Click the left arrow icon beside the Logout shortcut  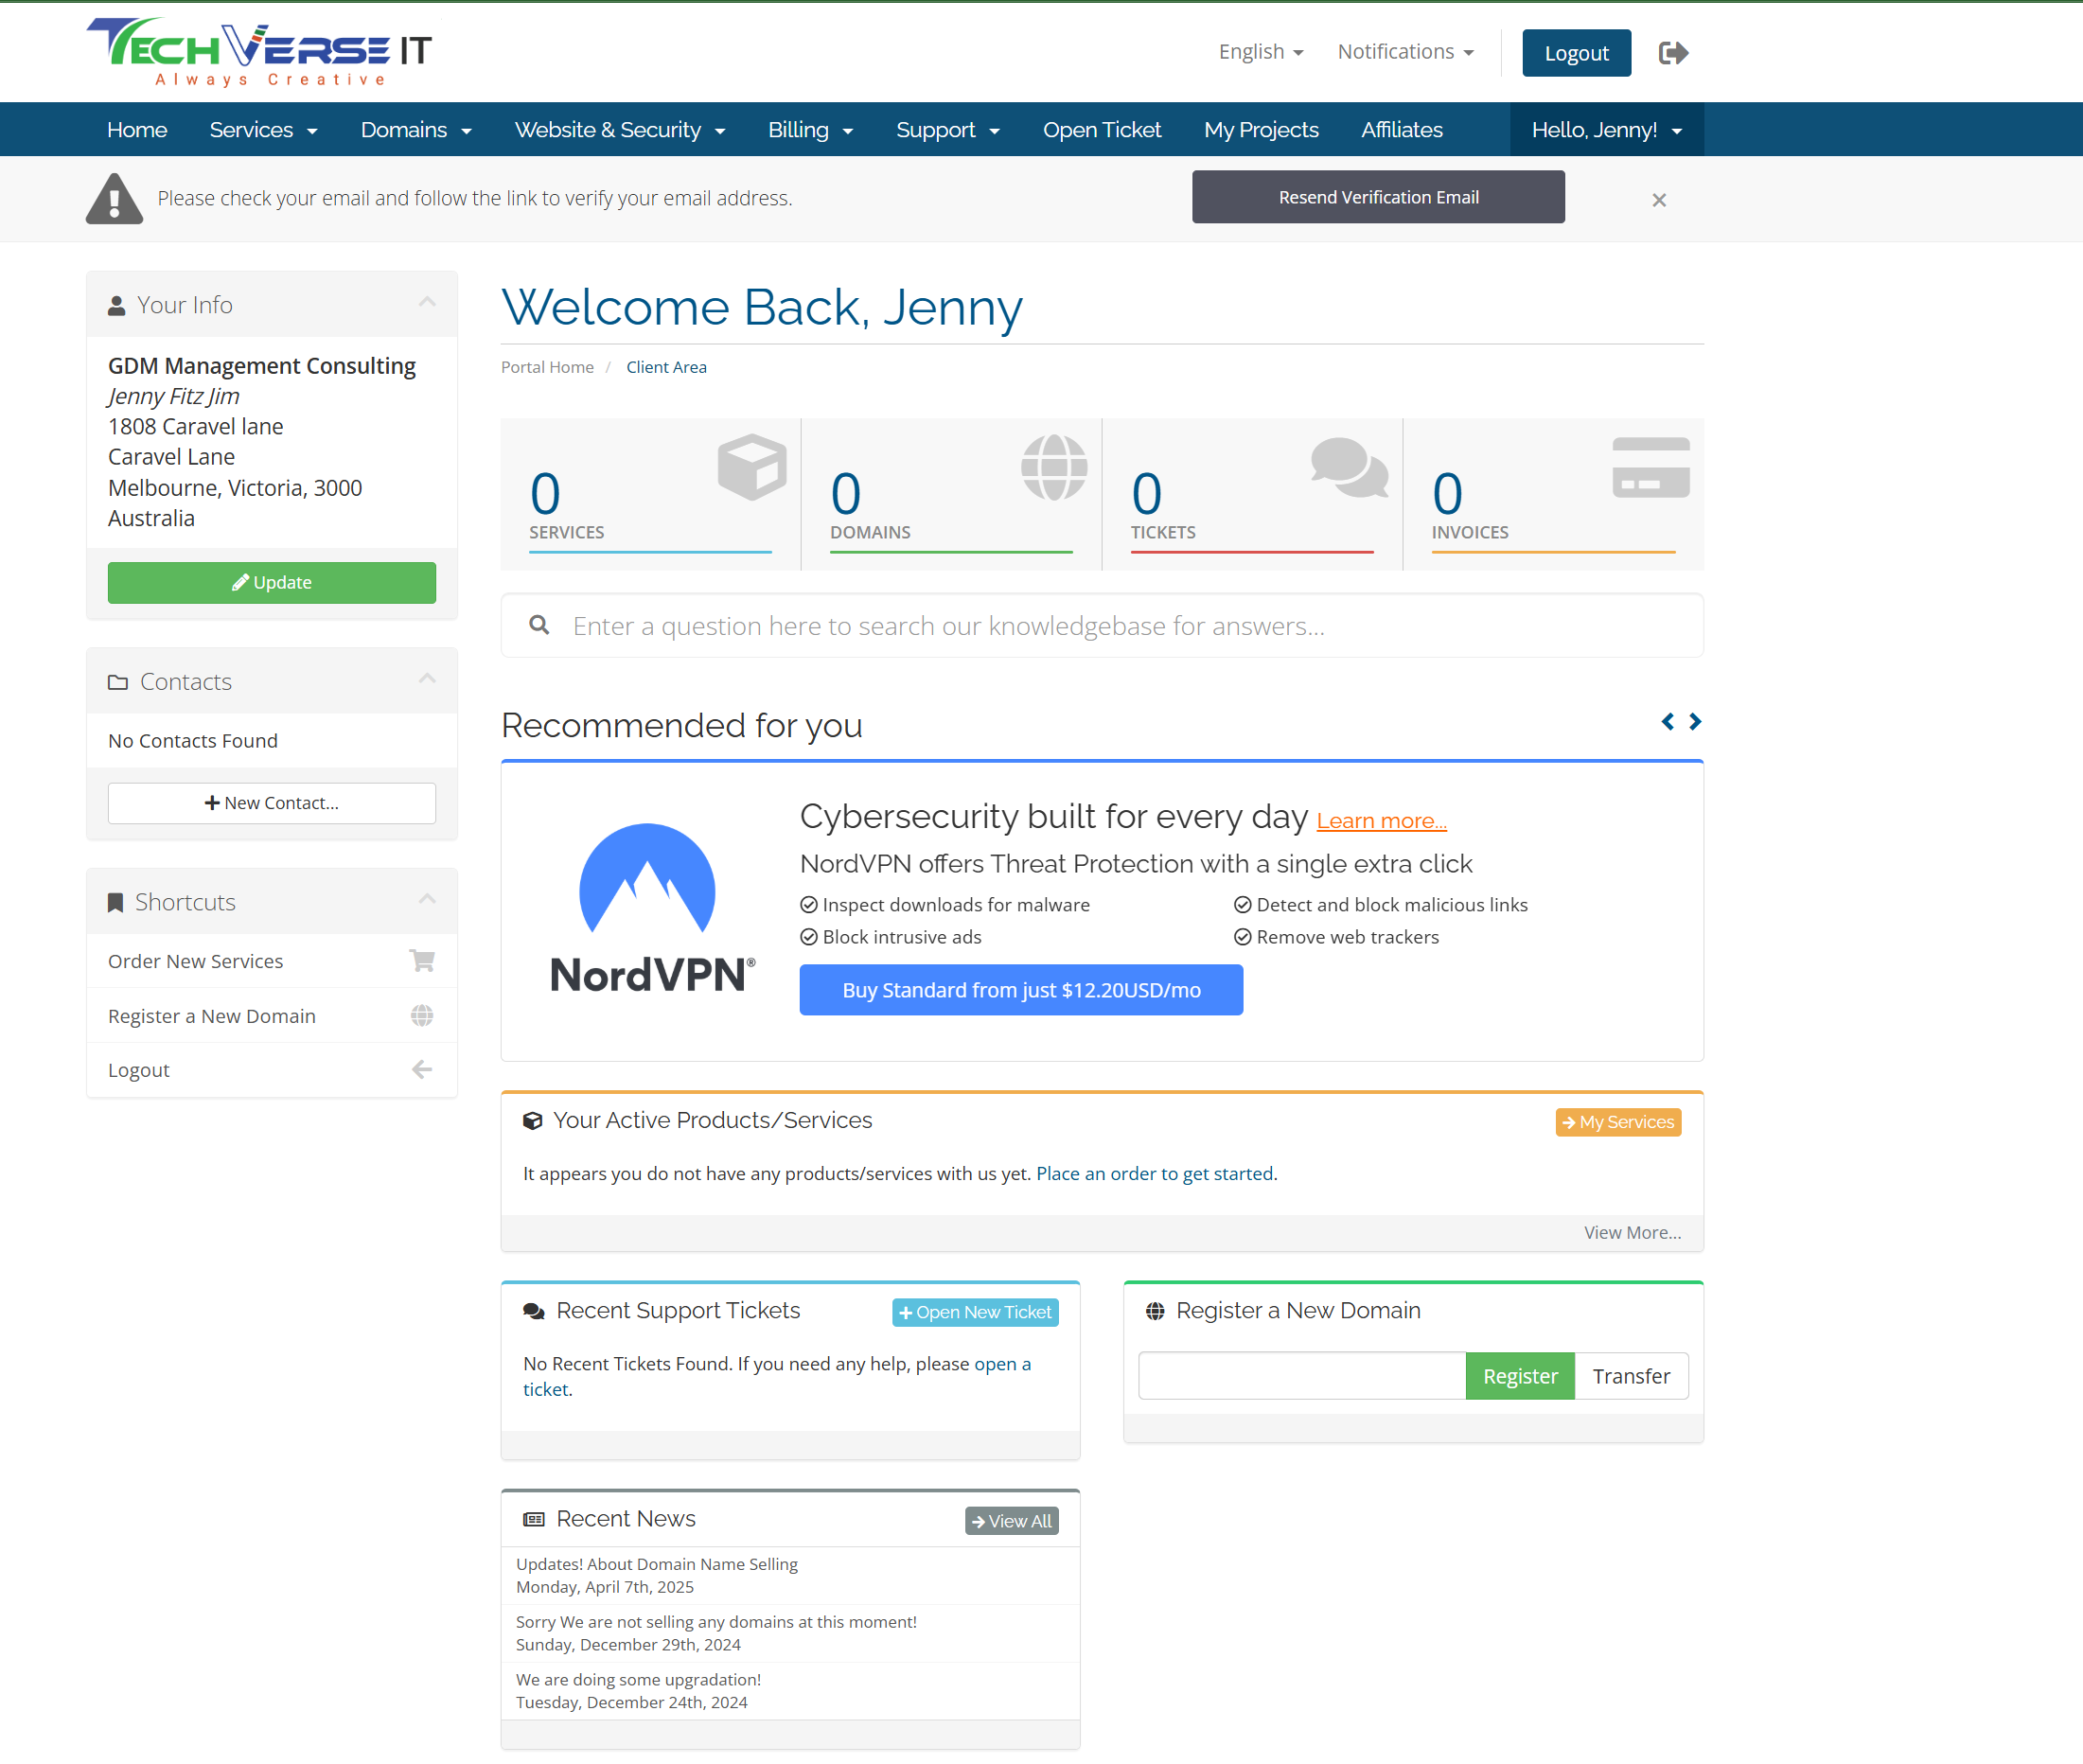coord(422,1070)
